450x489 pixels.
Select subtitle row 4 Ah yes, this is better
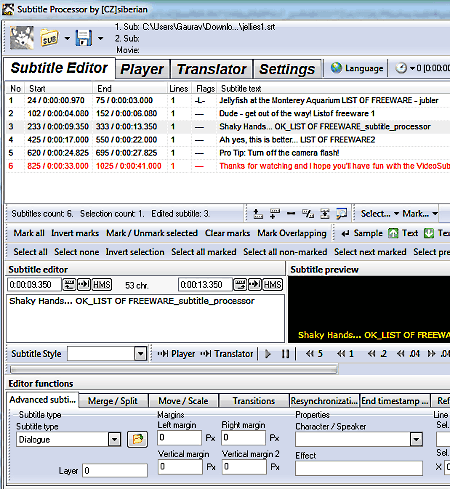pos(228,140)
